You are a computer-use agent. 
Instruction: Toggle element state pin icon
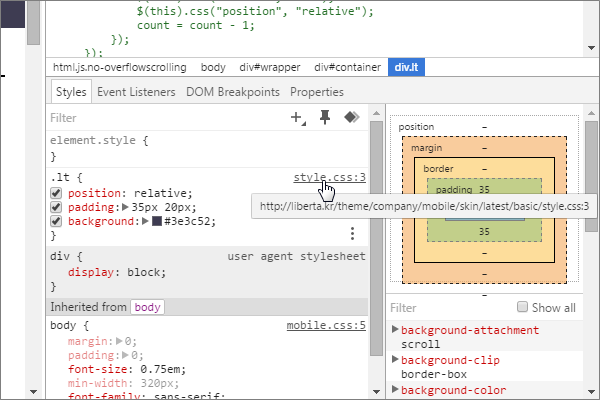pos(325,117)
